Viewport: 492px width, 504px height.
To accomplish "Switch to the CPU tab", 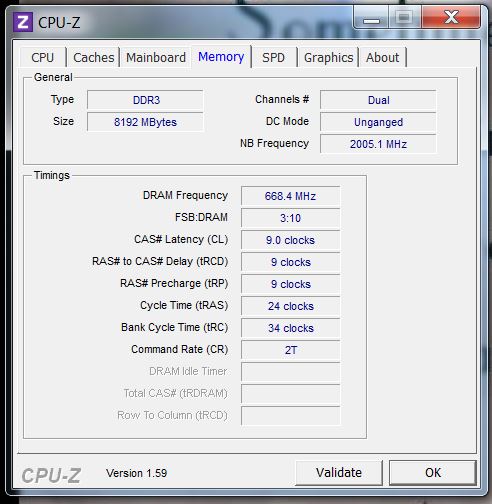I will [43, 57].
